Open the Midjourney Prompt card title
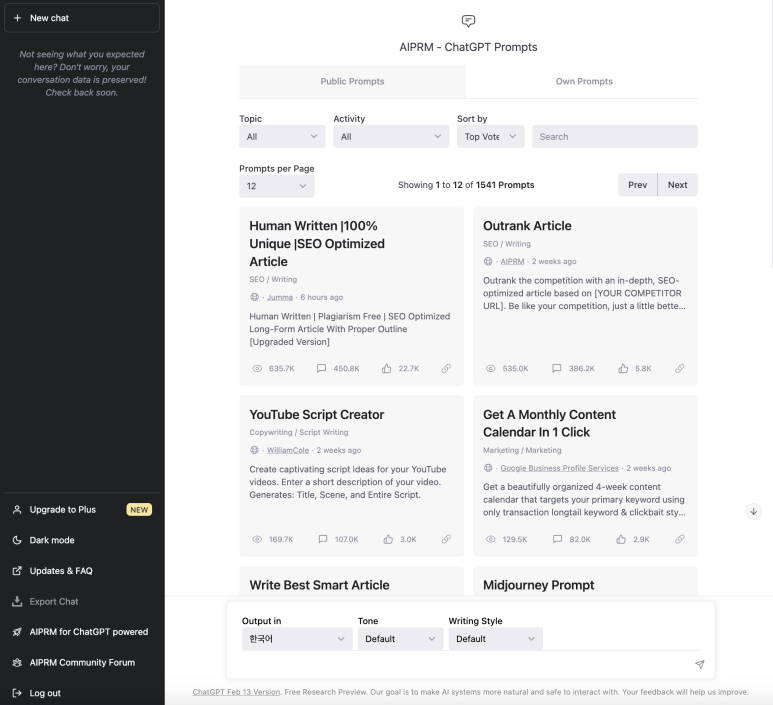Screen dimensions: 773x705 [x=538, y=585]
